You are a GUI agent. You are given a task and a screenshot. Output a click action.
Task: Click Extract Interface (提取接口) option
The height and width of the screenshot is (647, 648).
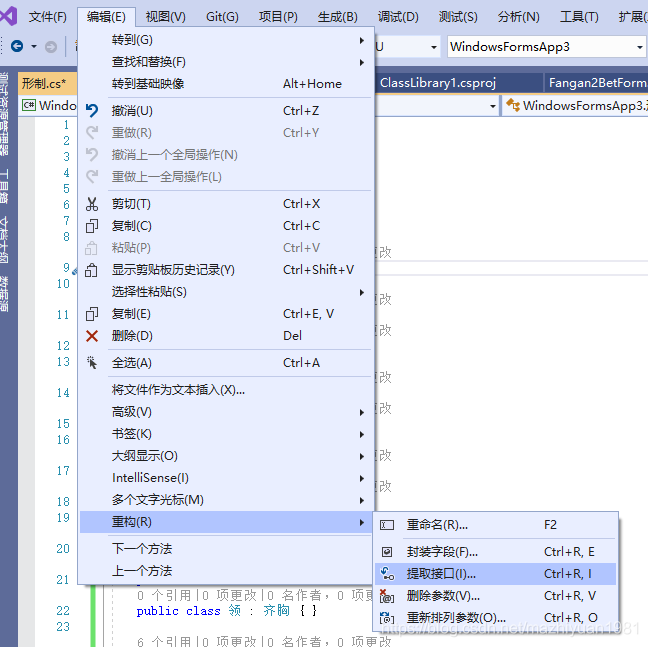441,574
